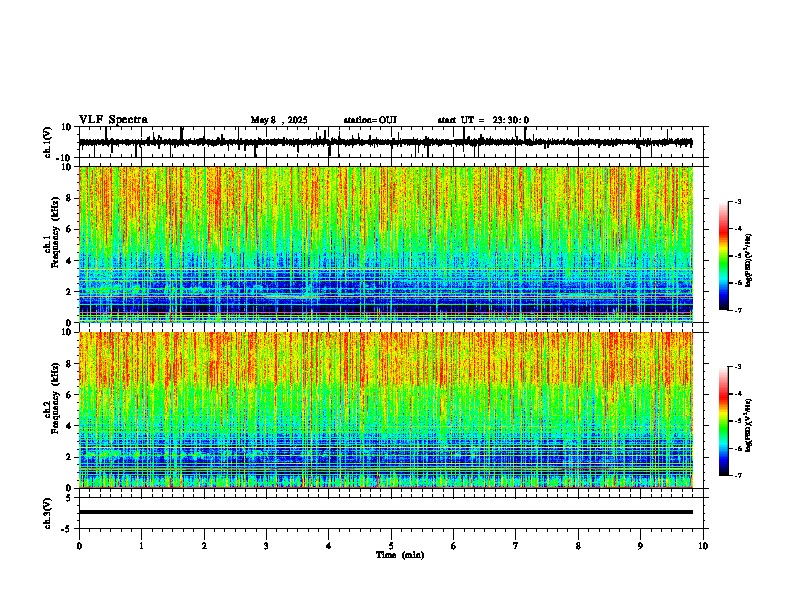Click the "5" tick label on the Time axis
Screen dimensions: 792x612
391,546
